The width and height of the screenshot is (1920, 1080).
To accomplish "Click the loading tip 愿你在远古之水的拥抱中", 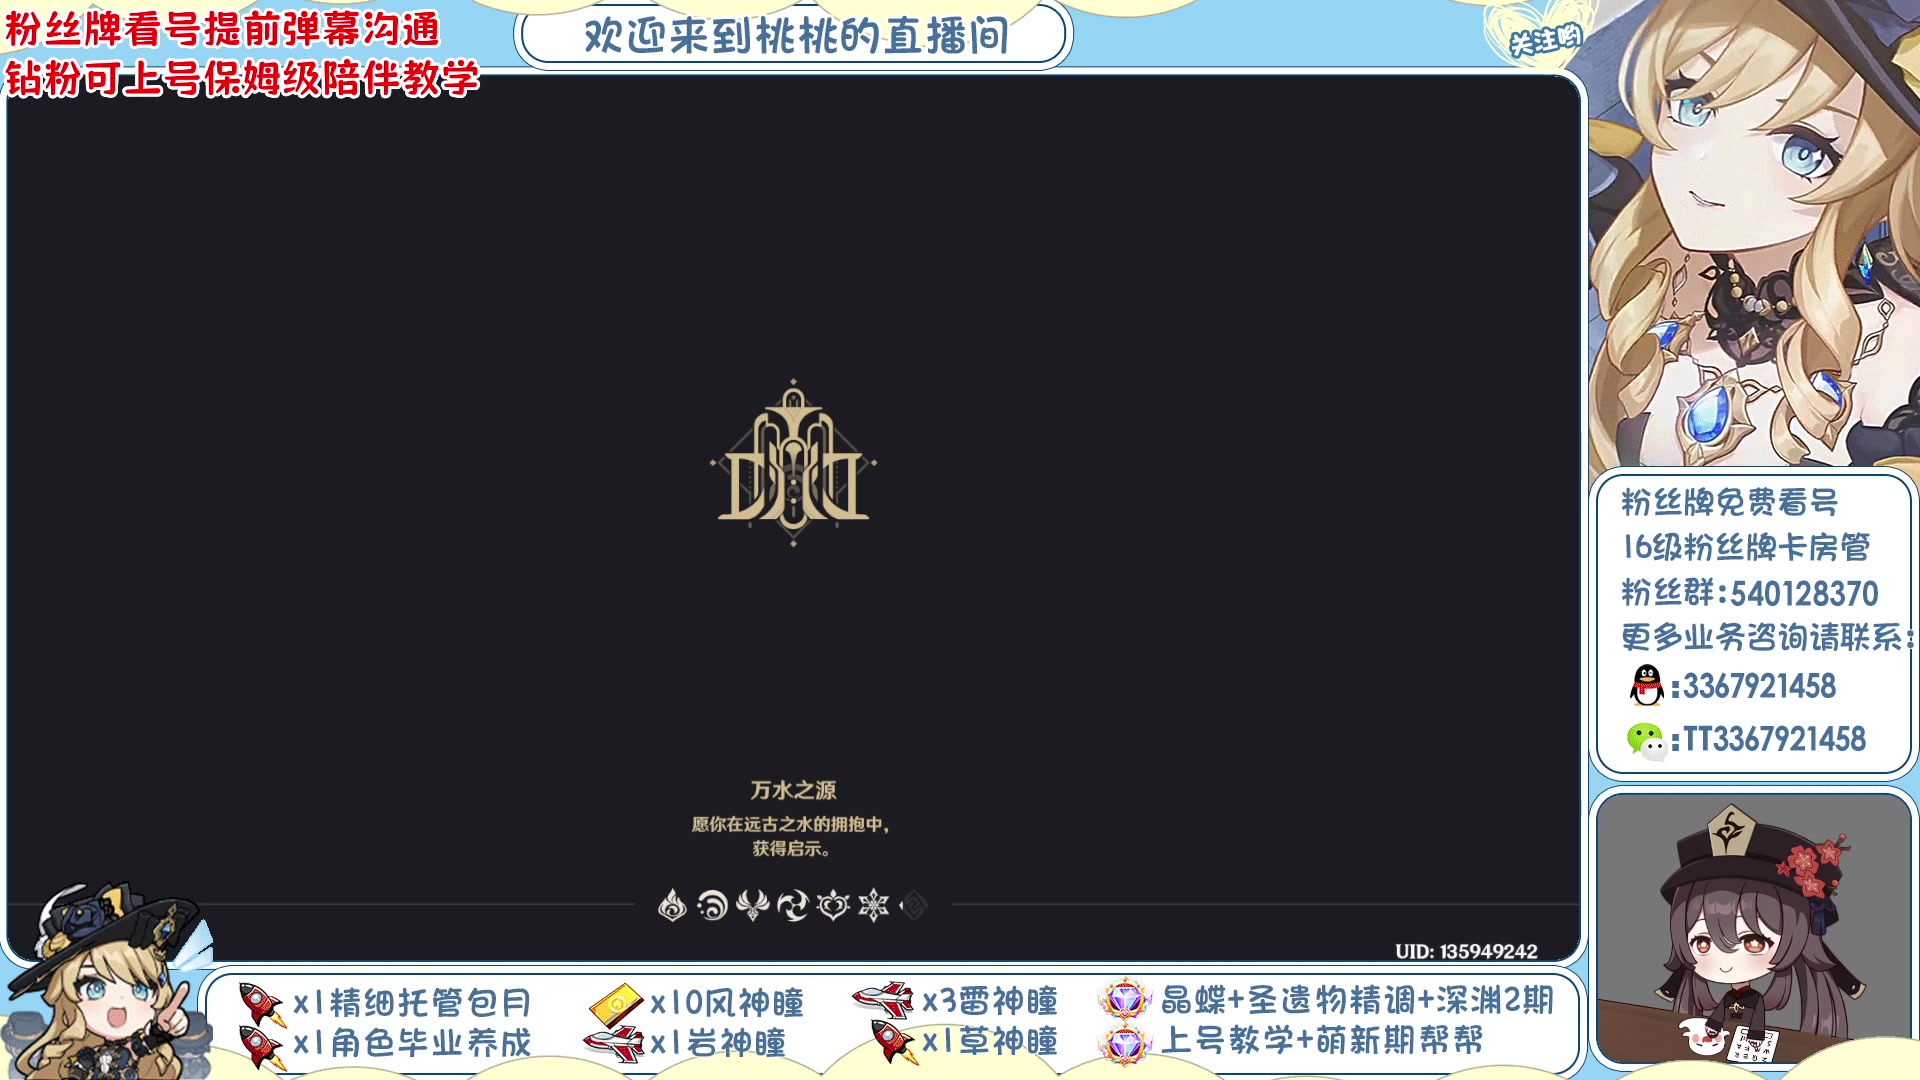I will pyautogui.click(x=790, y=825).
